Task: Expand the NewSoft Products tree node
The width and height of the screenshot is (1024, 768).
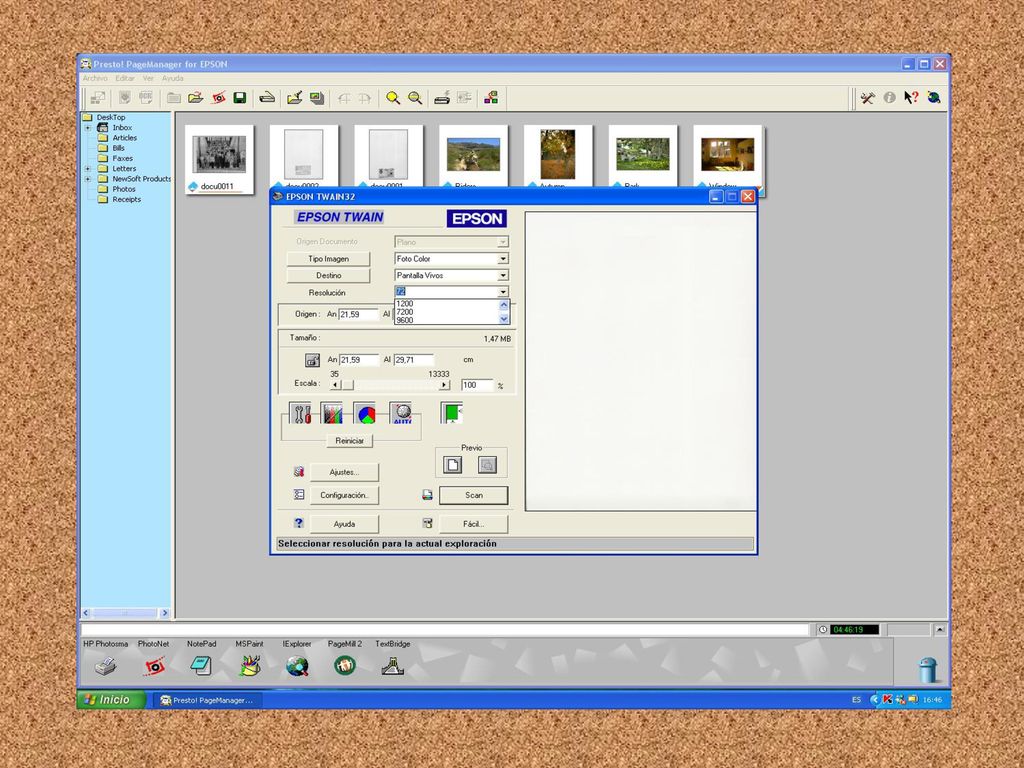Action: [x=88, y=179]
